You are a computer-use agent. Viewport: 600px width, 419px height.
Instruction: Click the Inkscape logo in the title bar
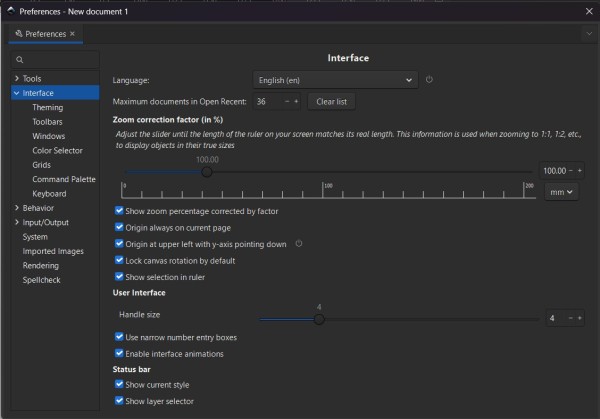11,11
